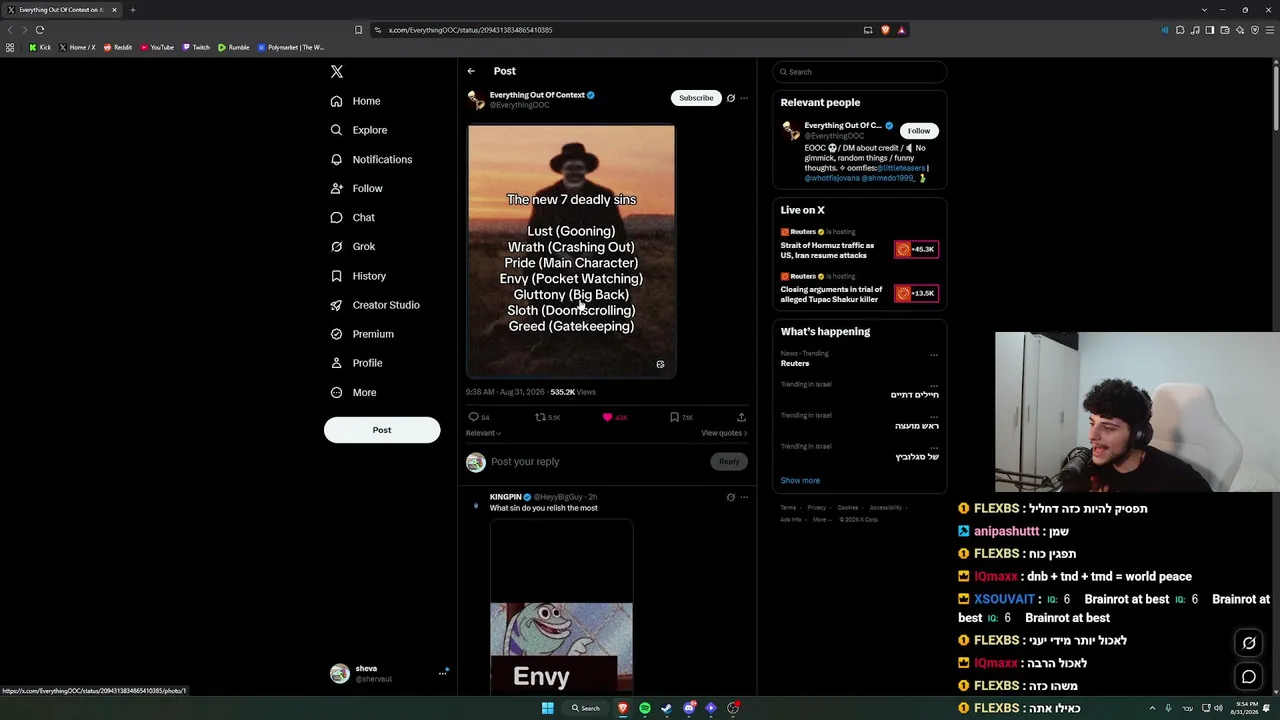Reload the page in the browser
The width and height of the screenshot is (1280, 720).
click(x=39, y=30)
